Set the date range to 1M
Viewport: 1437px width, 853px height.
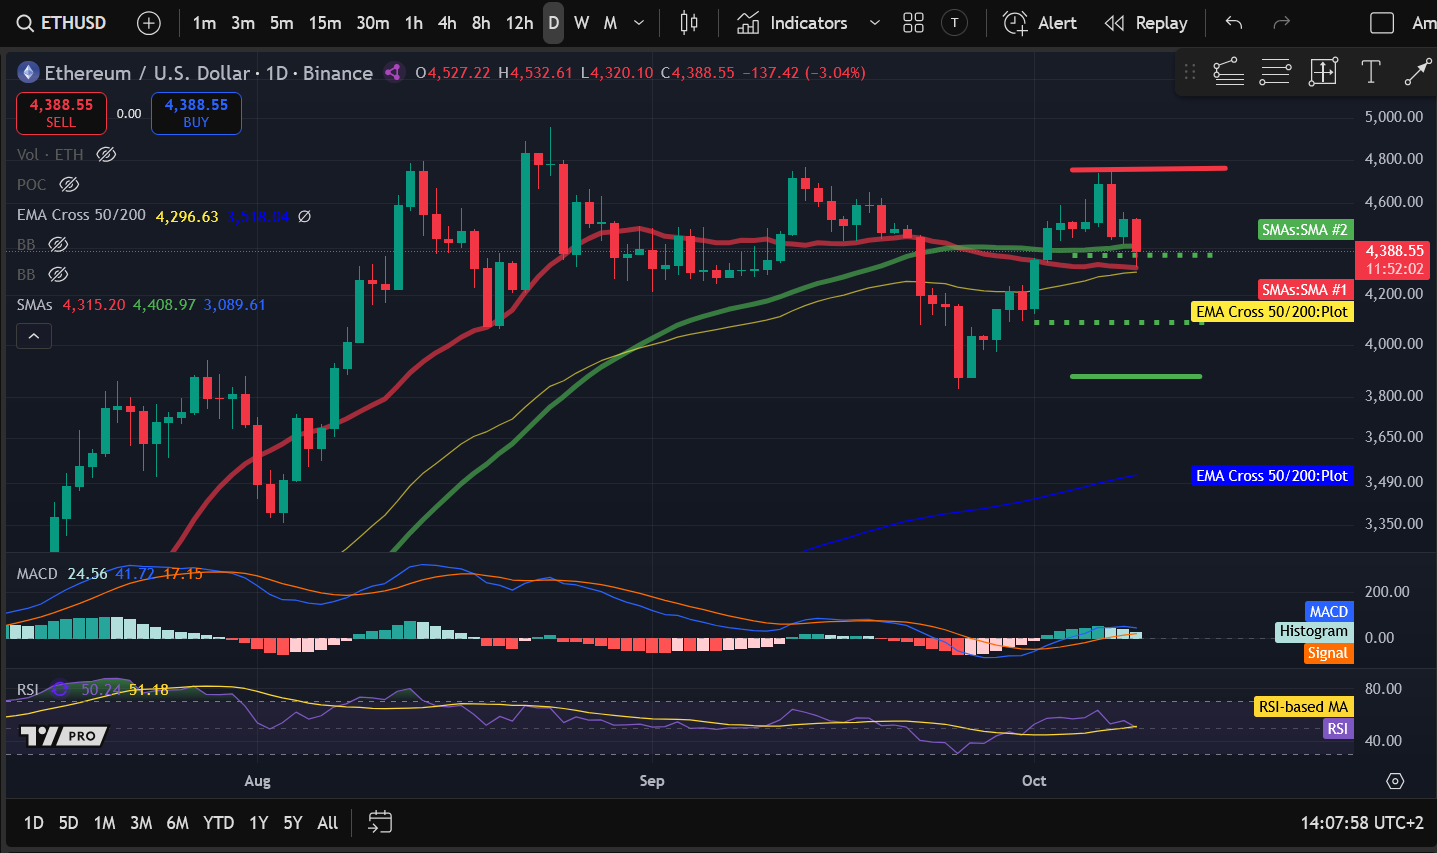tap(104, 823)
